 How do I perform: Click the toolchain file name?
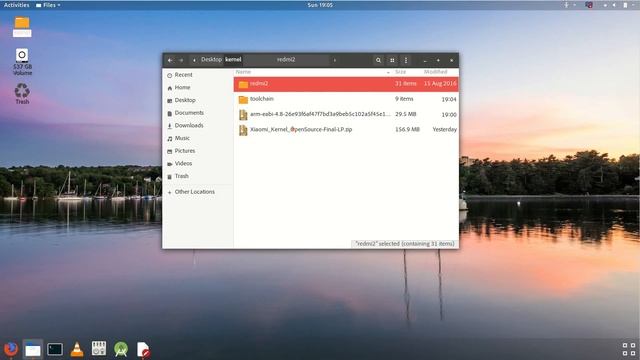[262, 99]
